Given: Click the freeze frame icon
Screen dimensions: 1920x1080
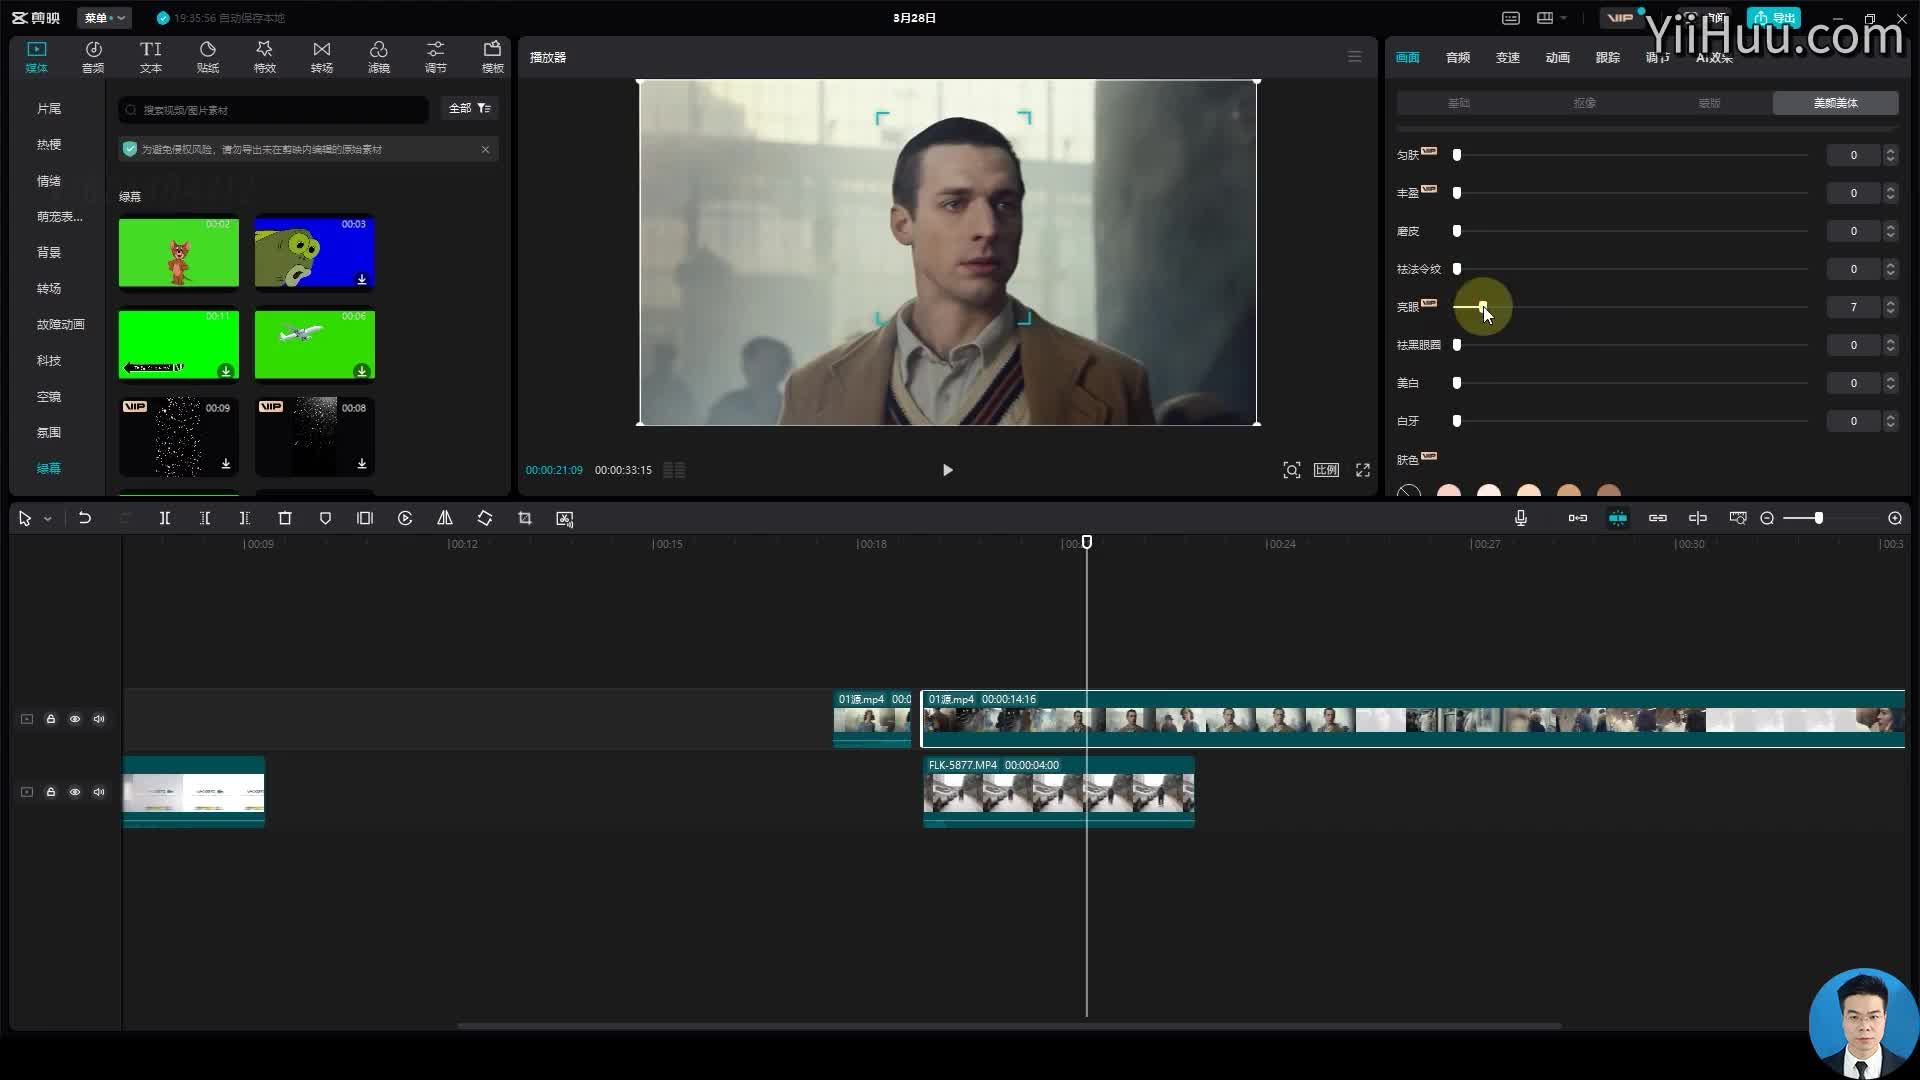Looking at the screenshot, I should 365,518.
